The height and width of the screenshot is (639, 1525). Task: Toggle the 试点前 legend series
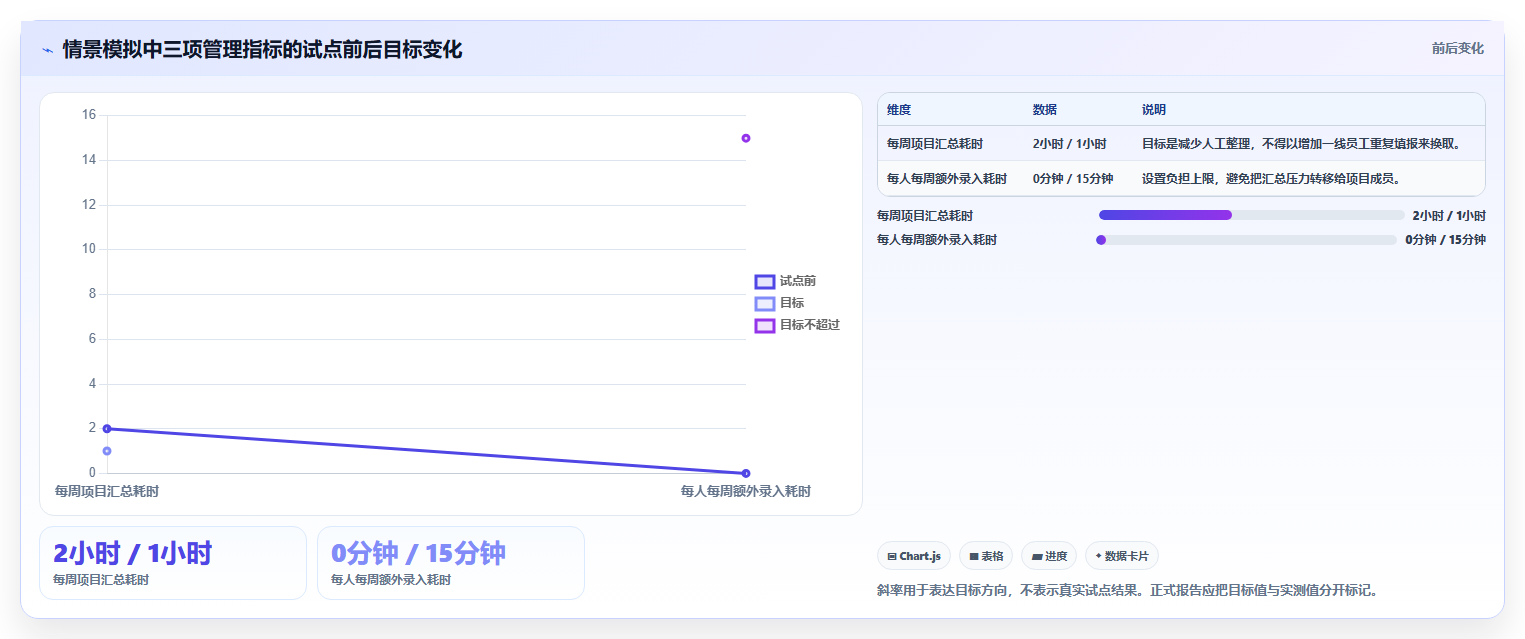[786, 281]
